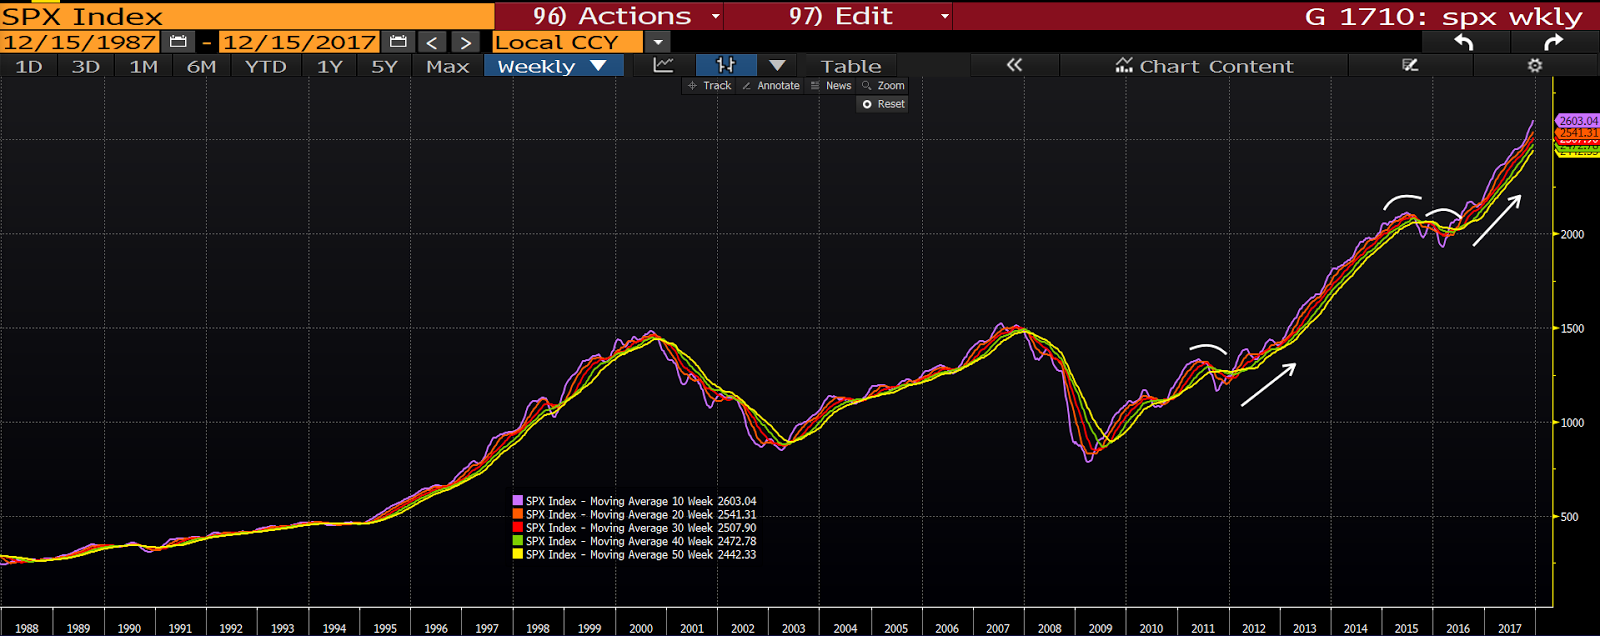The width and height of the screenshot is (1600, 636).
Task: Click the red 30 Week legend swatch
Action: [518, 527]
